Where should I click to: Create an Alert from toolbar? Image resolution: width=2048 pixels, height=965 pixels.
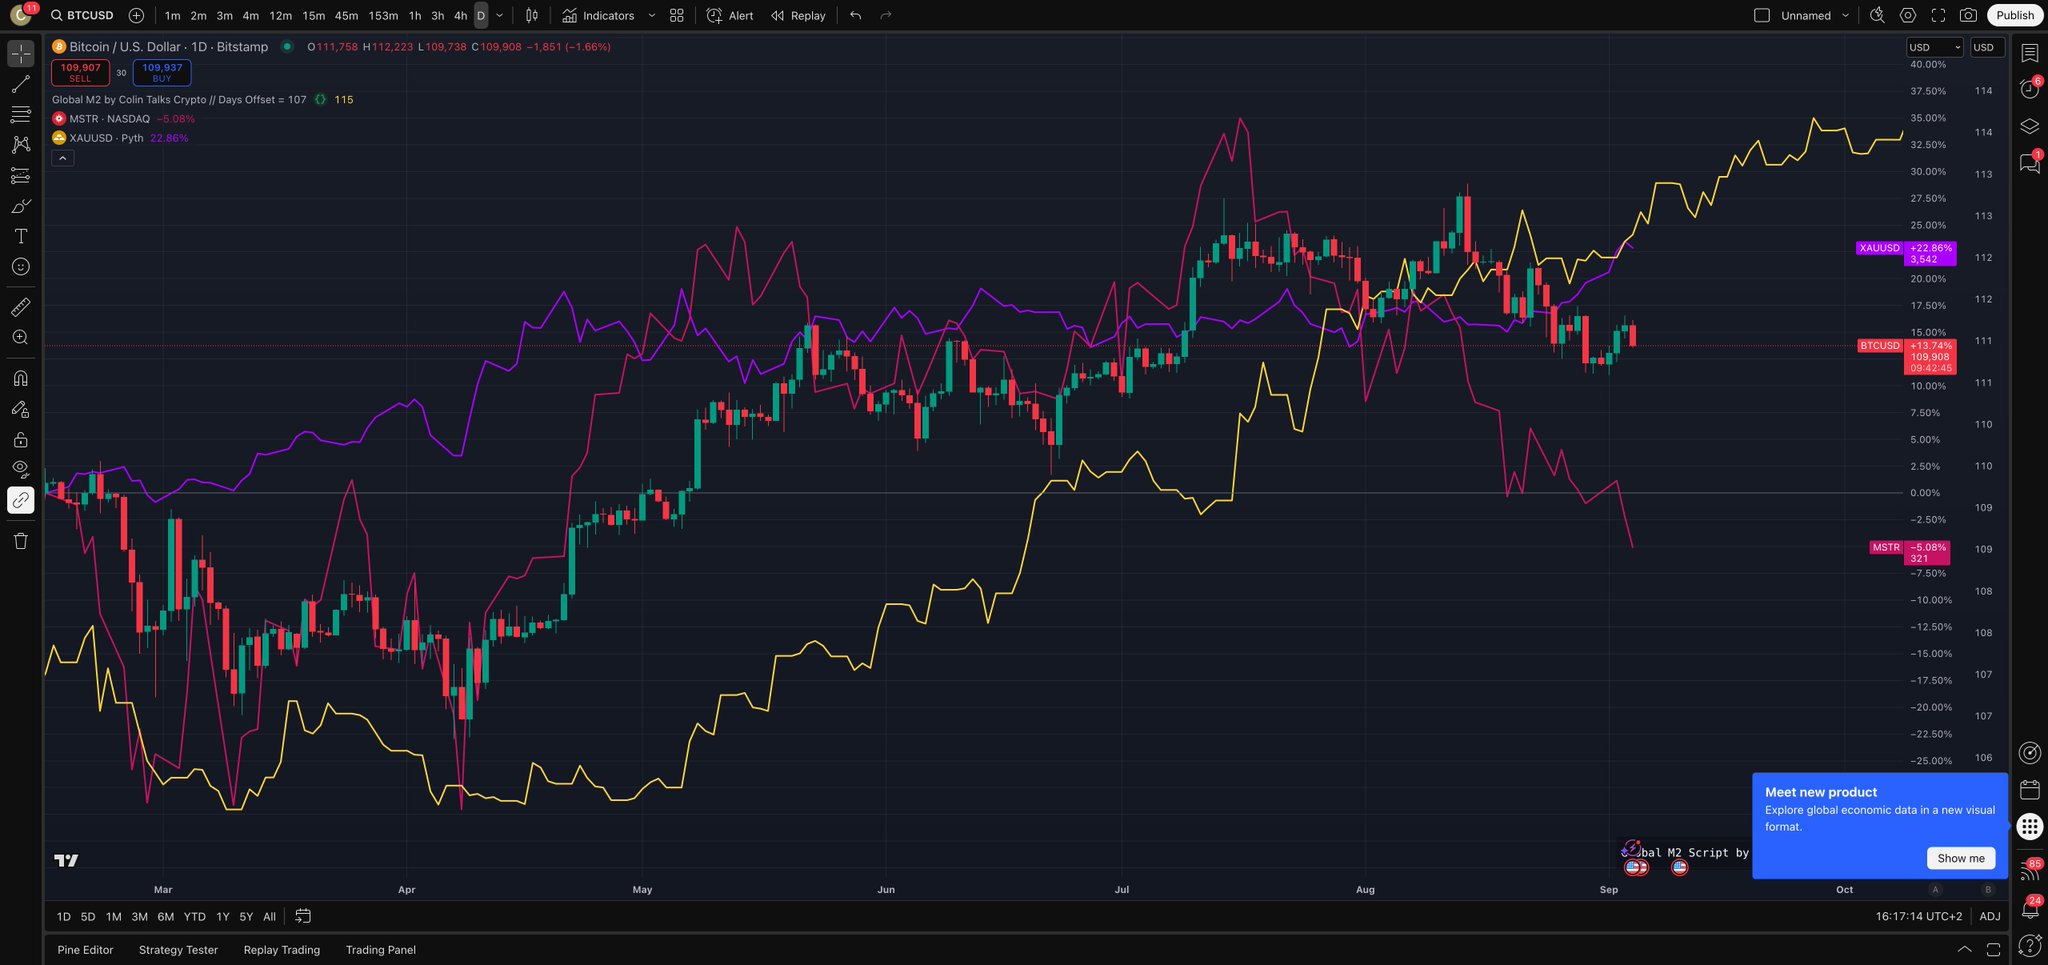[x=730, y=16]
